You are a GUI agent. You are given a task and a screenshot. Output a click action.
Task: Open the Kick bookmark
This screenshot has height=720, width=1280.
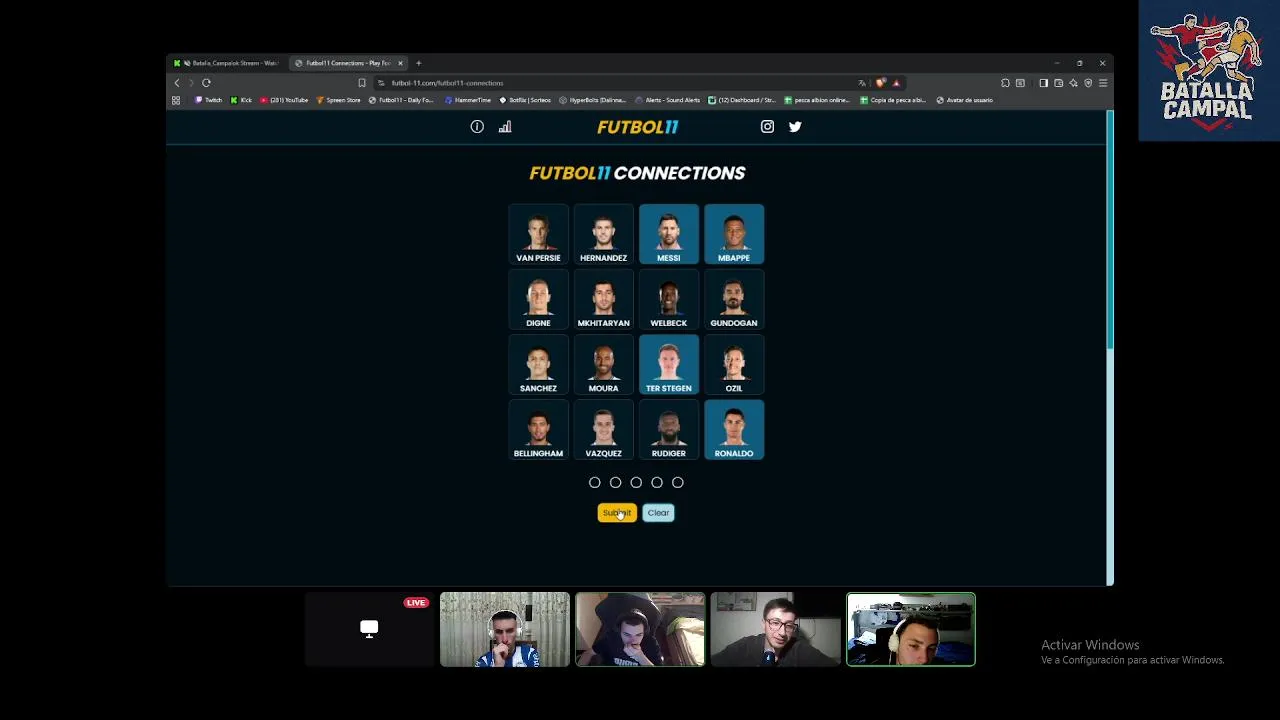pyautogui.click(x=241, y=100)
